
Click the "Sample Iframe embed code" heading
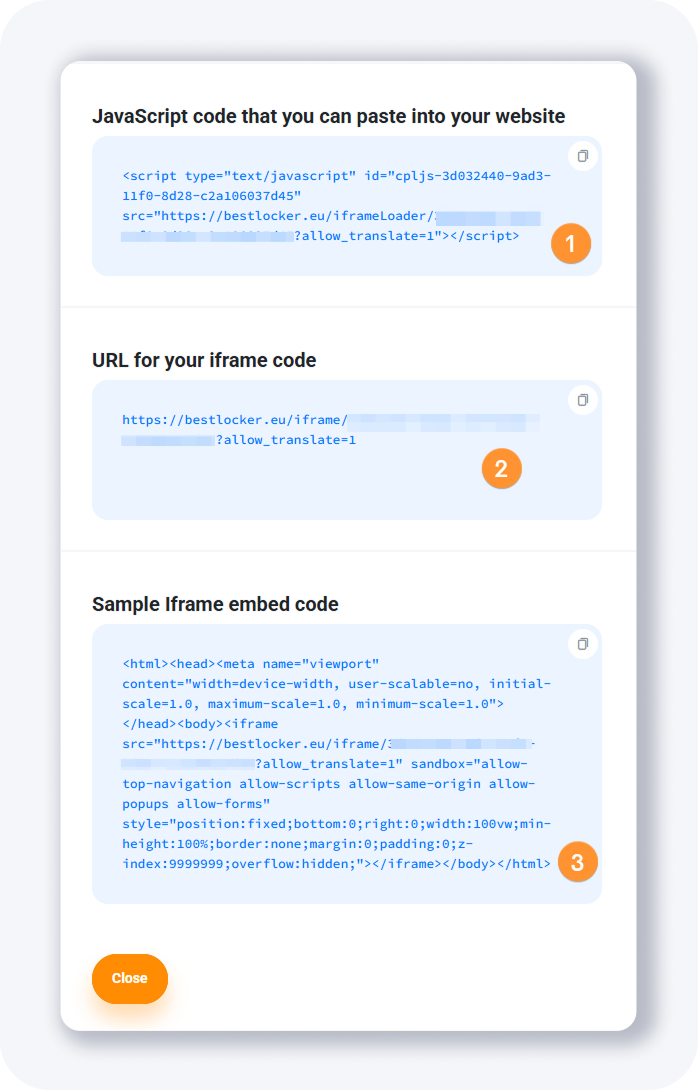click(215, 604)
